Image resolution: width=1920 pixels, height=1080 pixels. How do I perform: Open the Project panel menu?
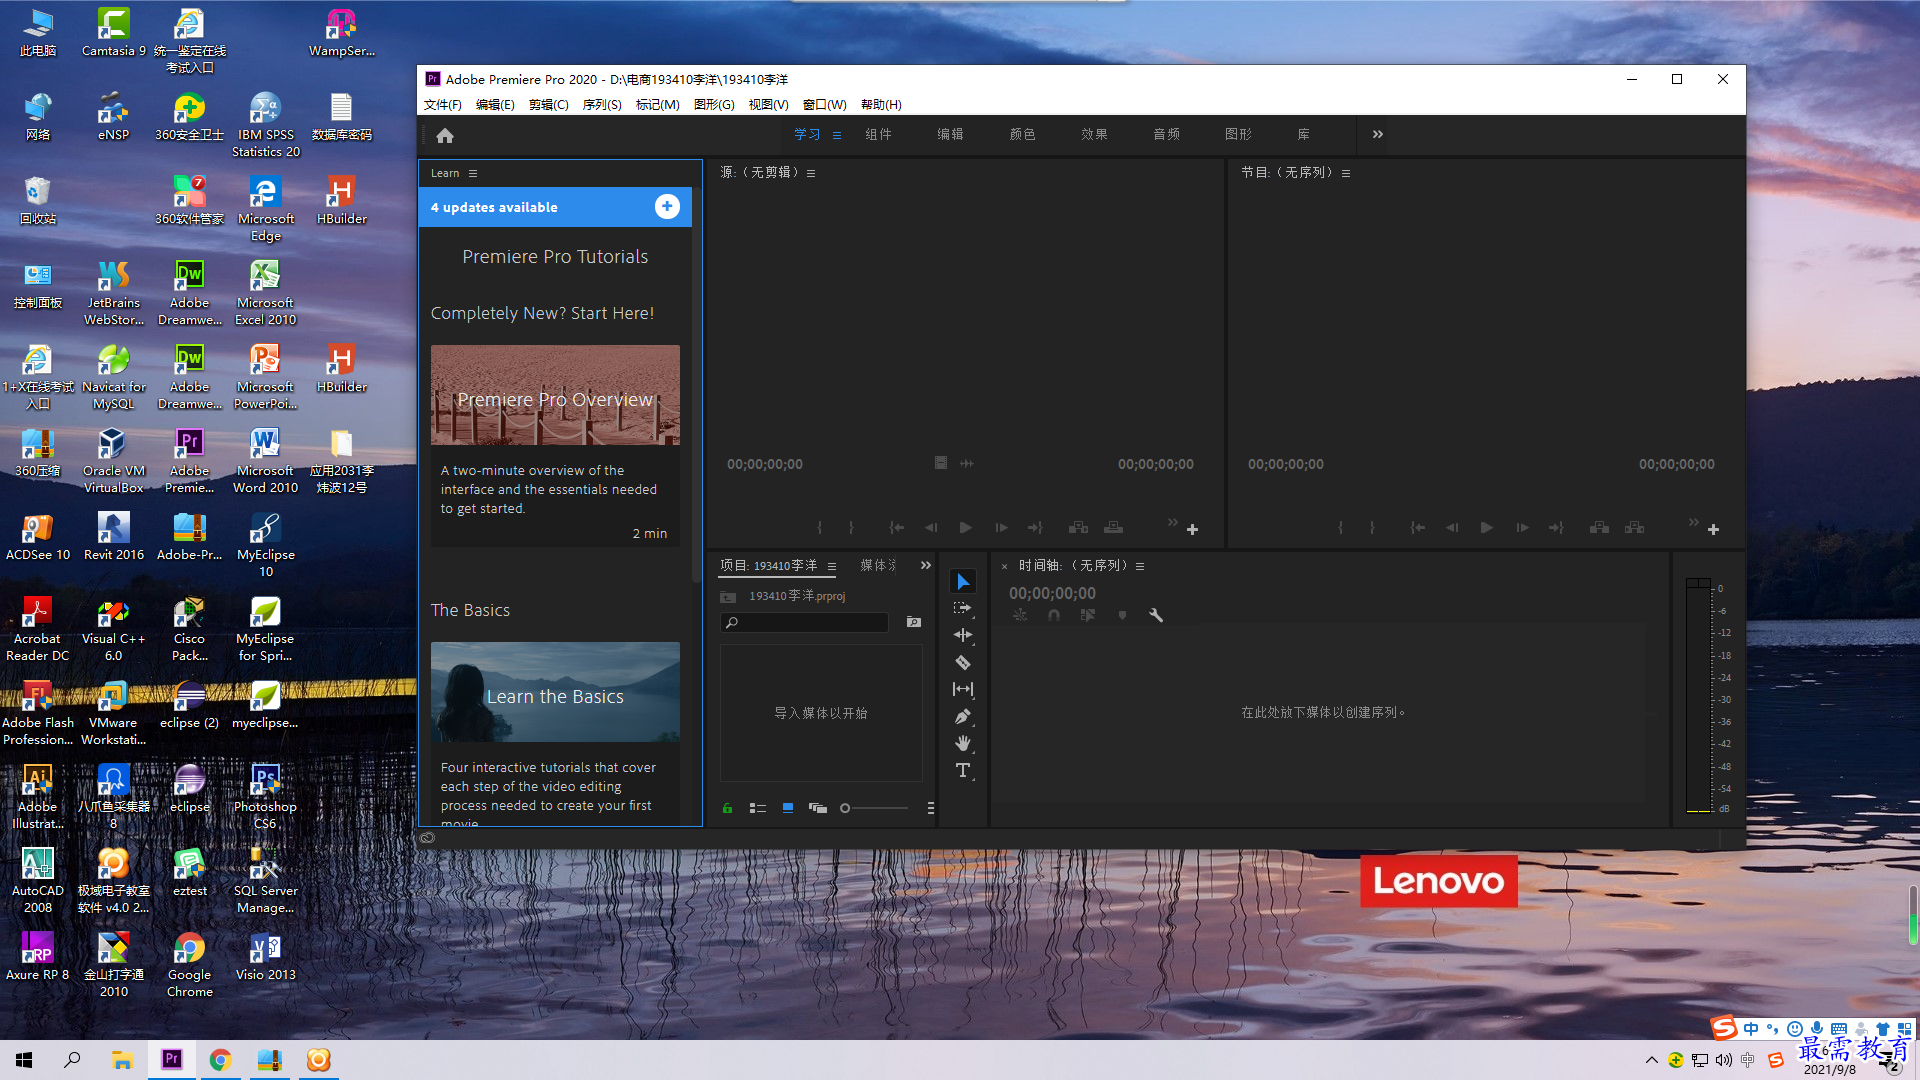click(x=832, y=566)
